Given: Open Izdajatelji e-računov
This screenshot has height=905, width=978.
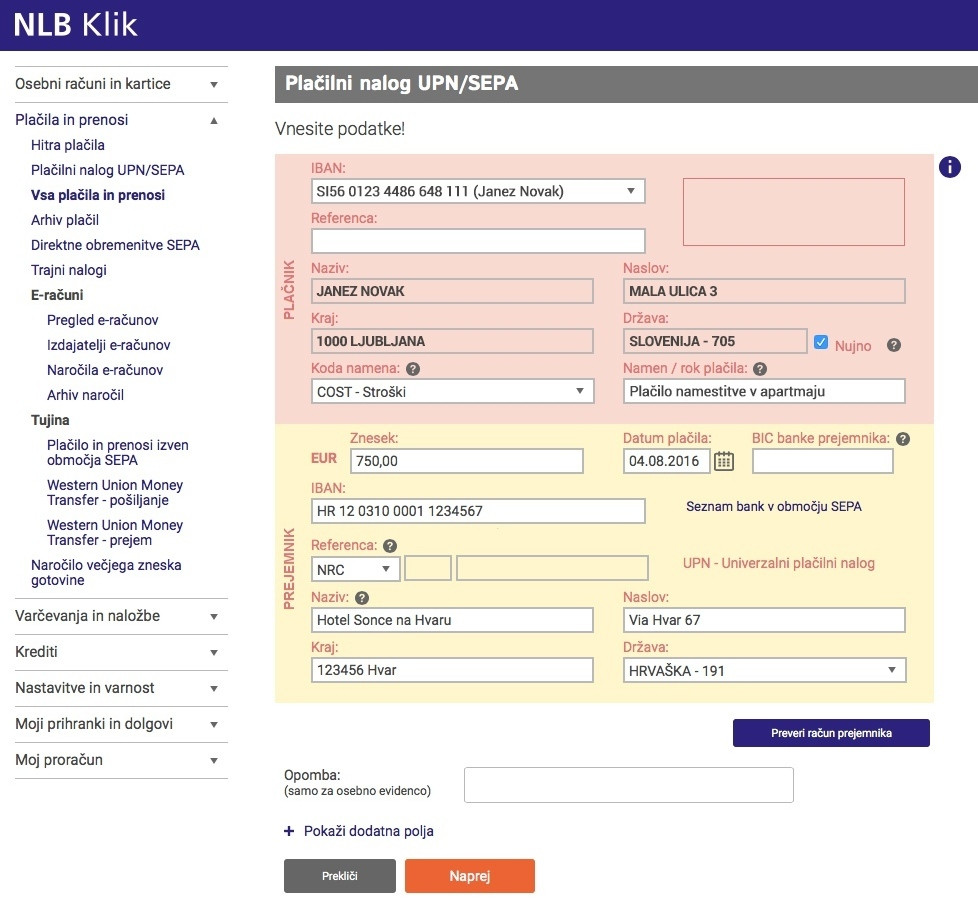Looking at the screenshot, I should pyautogui.click(x=109, y=345).
